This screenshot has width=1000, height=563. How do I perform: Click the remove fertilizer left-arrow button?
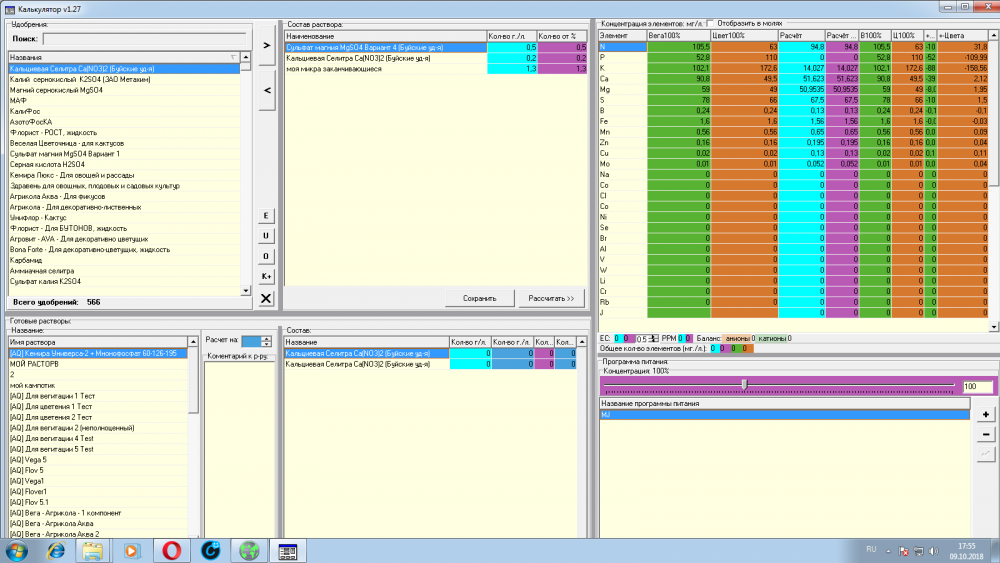[267, 91]
